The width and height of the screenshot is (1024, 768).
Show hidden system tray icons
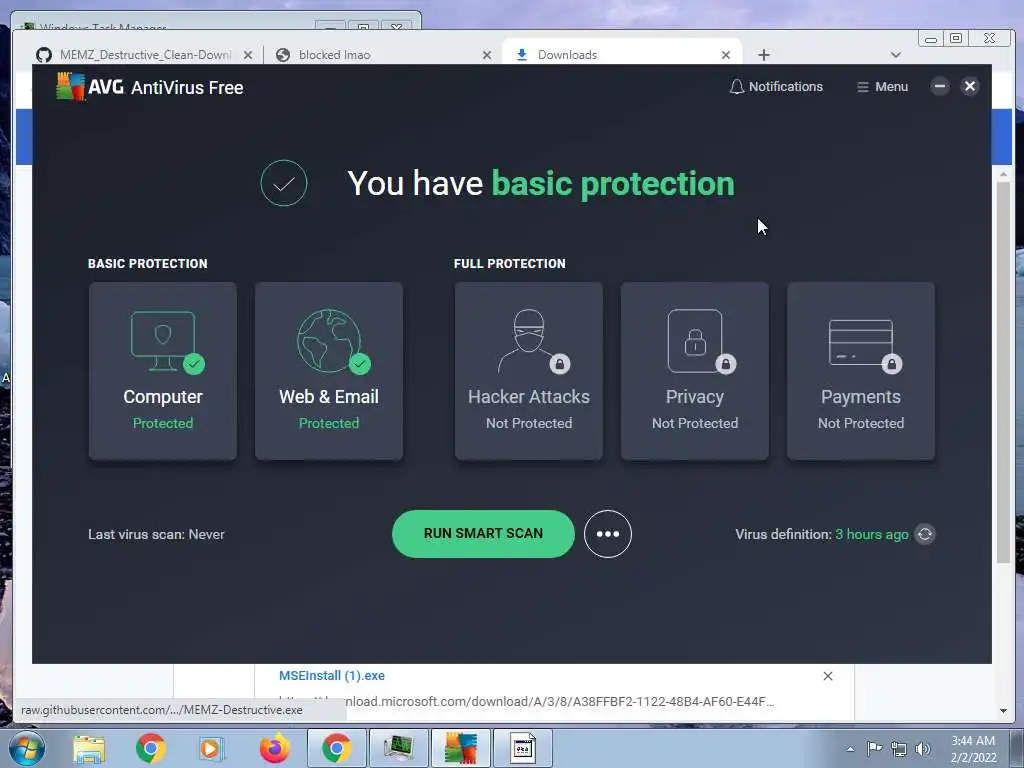tap(850, 749)
